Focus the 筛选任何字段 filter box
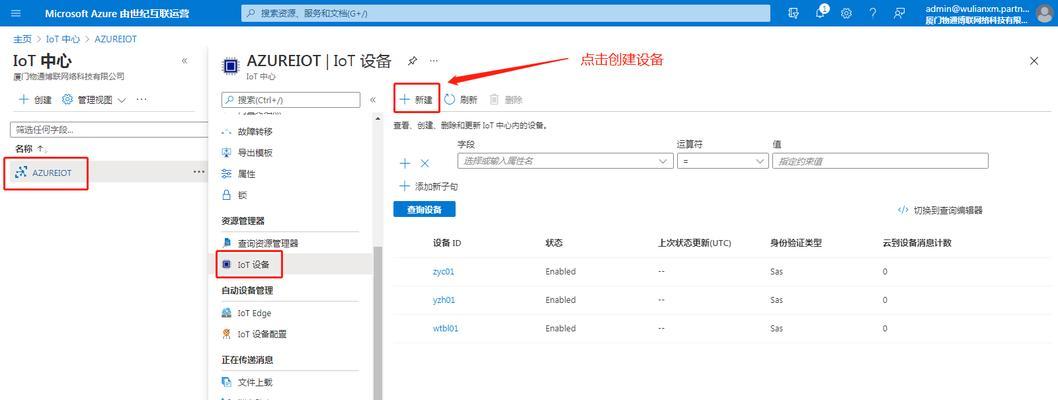This screenshot has height=400, width=1058. (109, 130)
